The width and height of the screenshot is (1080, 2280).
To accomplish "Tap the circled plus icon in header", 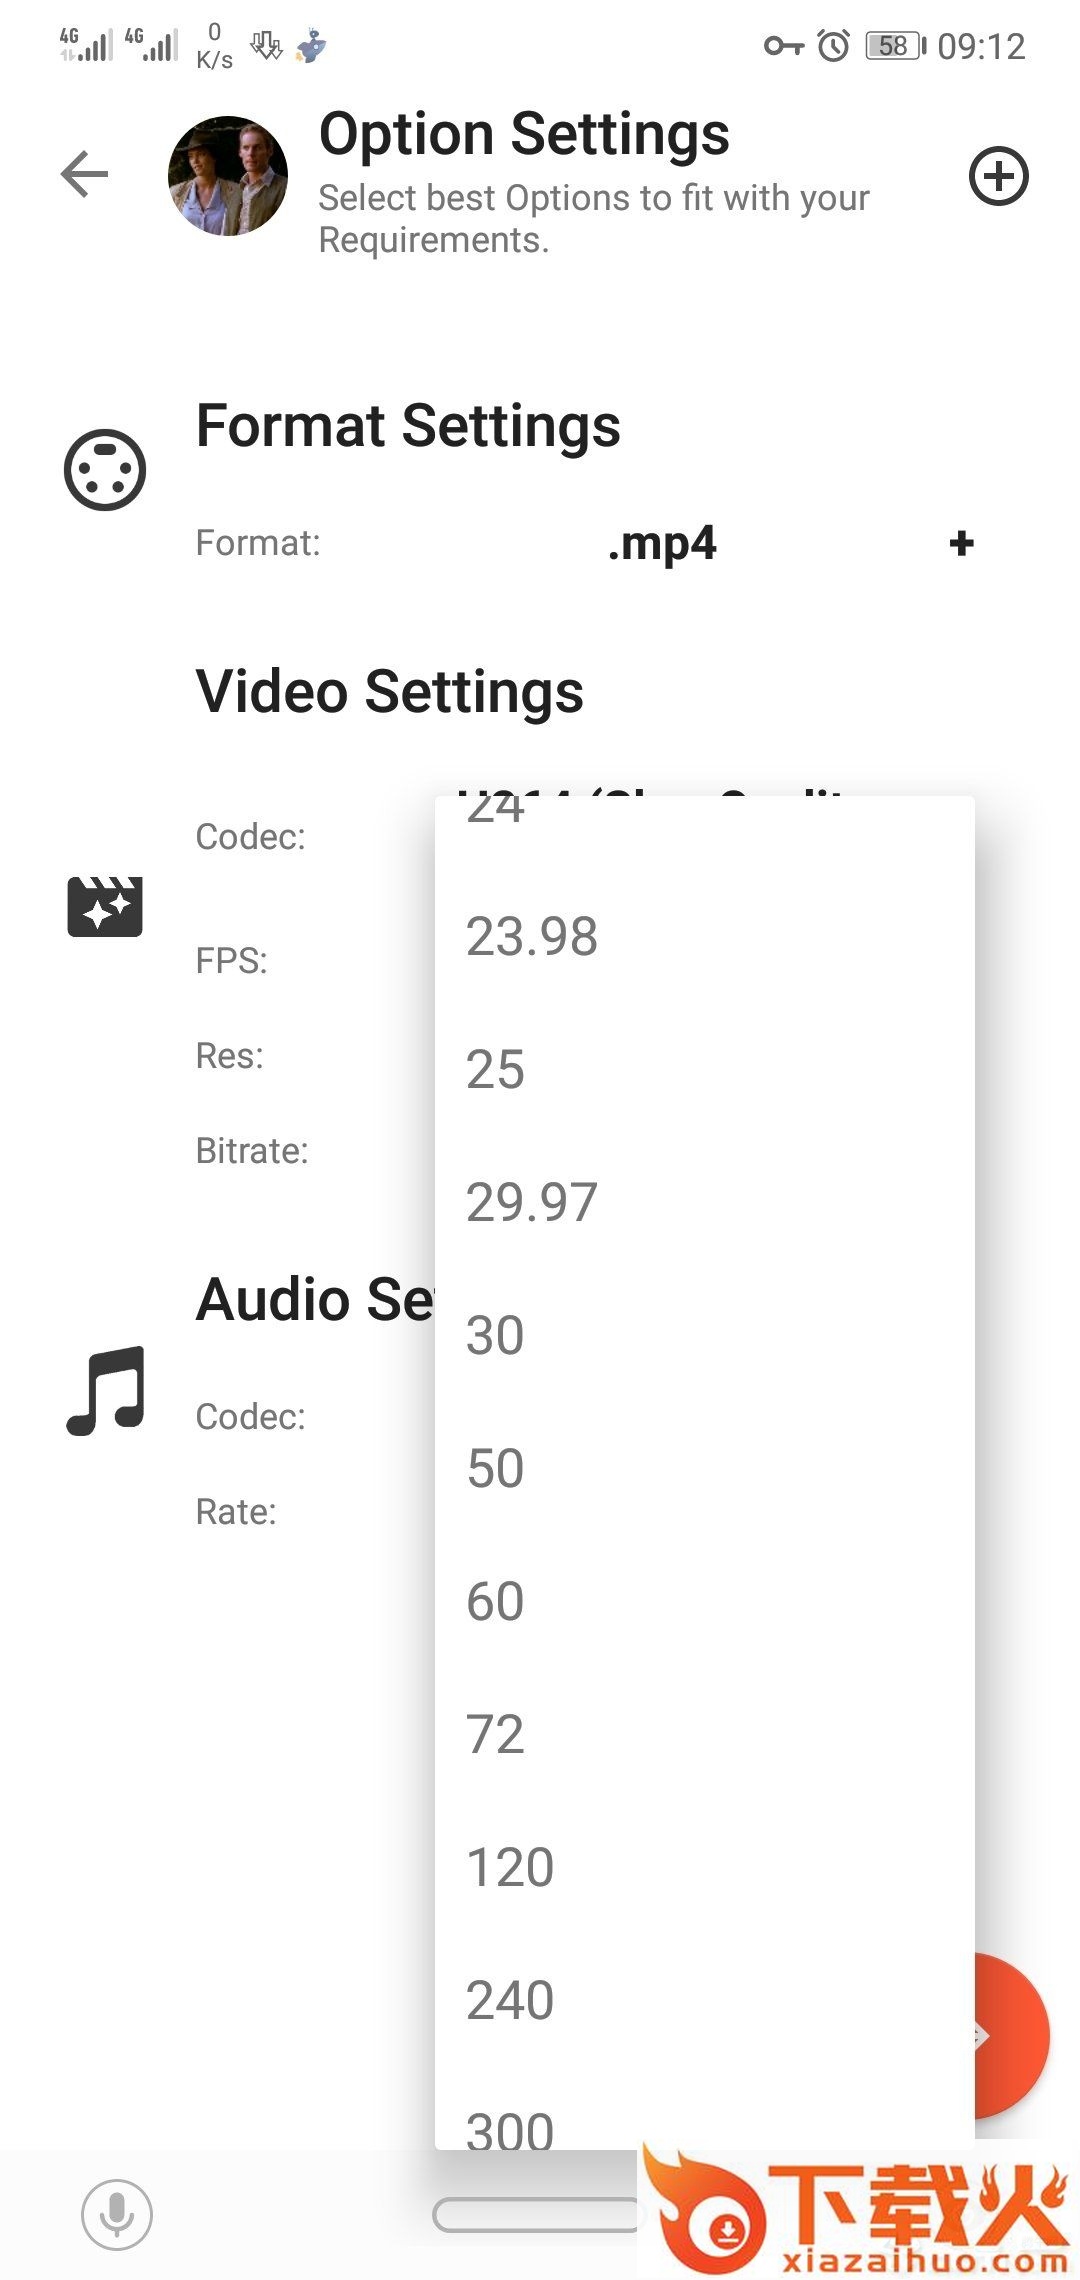I will pos(998,177).
